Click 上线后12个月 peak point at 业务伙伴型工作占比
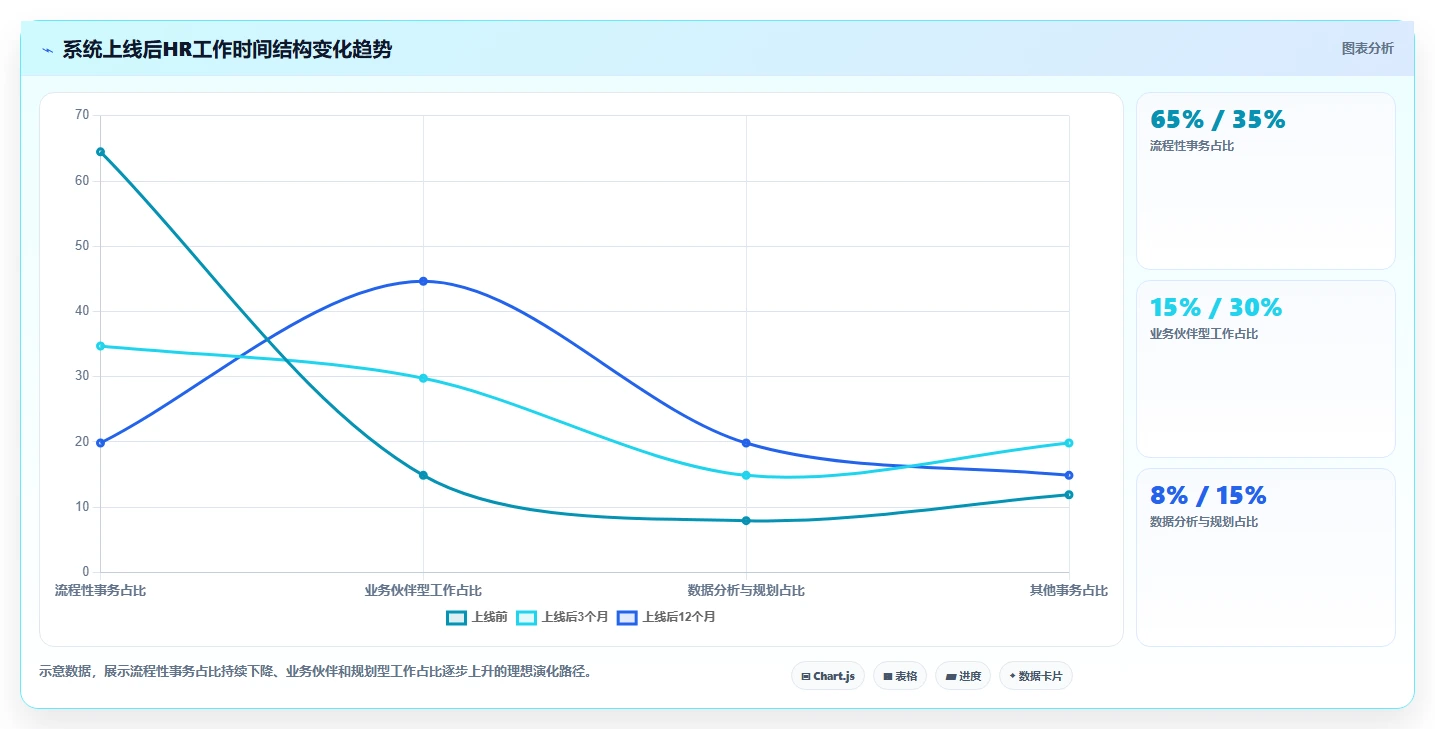1435x729 pixels. coord(423,281)
